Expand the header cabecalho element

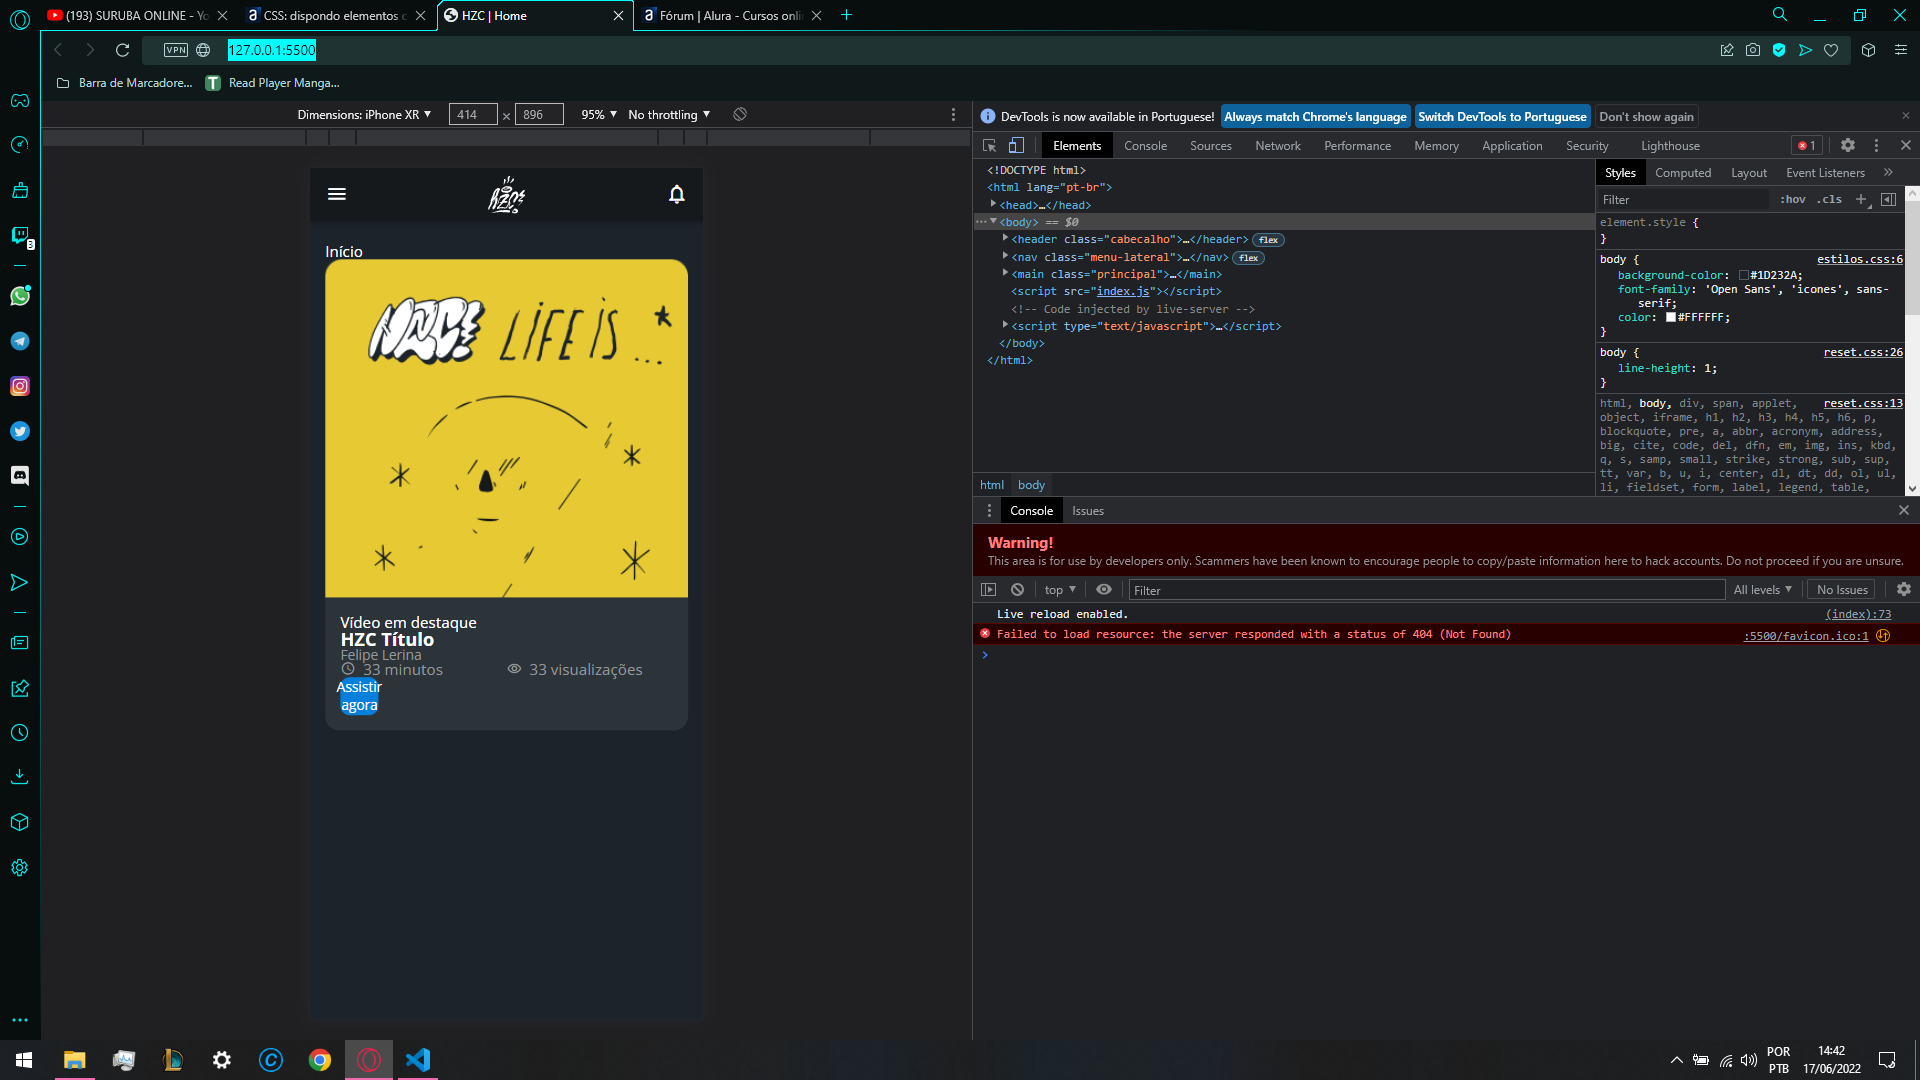point(1005,238)
